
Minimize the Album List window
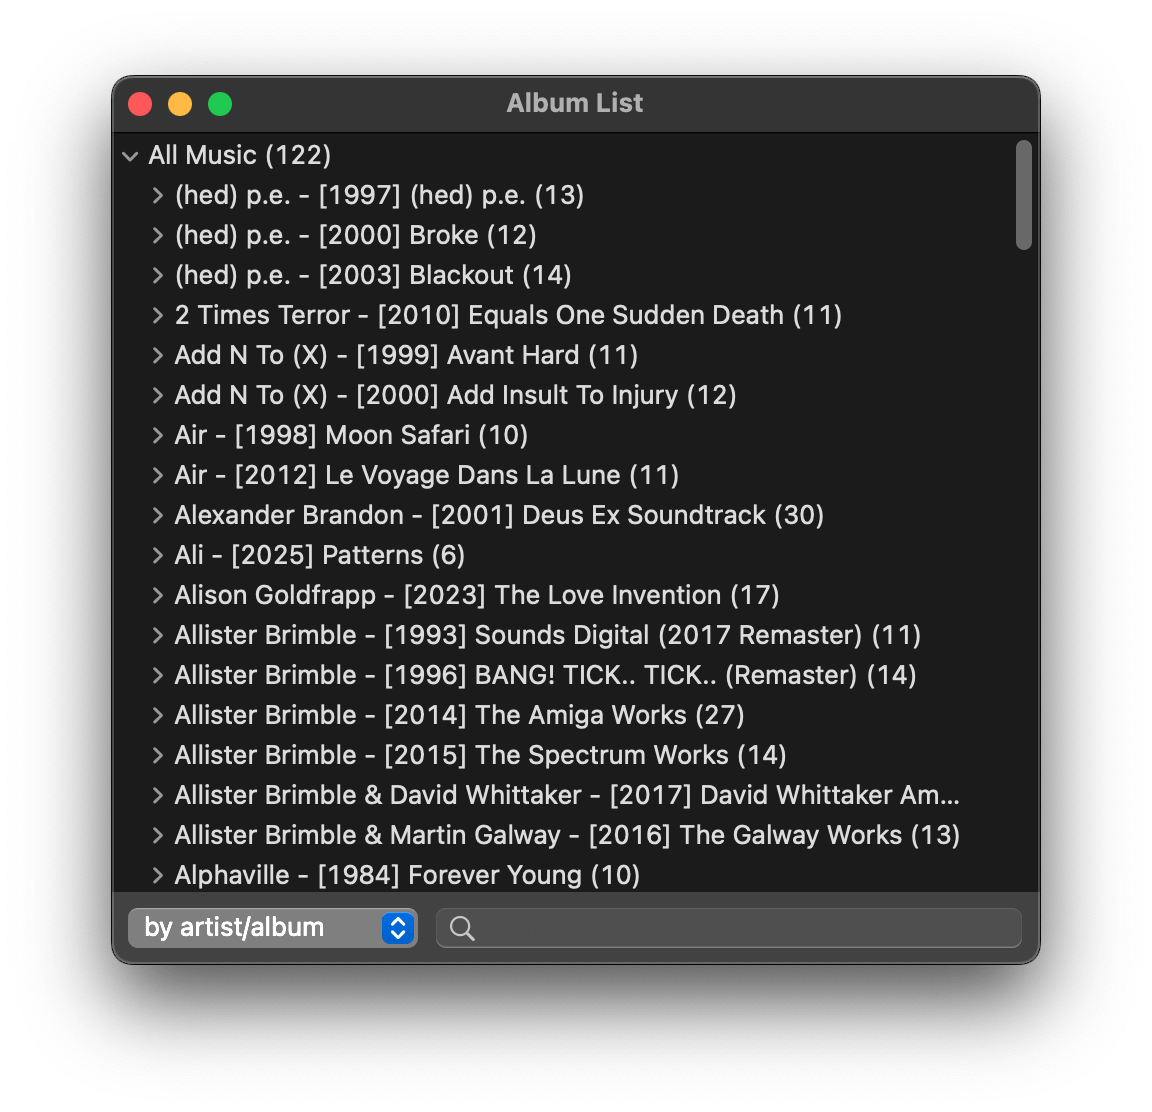point(180,104)
